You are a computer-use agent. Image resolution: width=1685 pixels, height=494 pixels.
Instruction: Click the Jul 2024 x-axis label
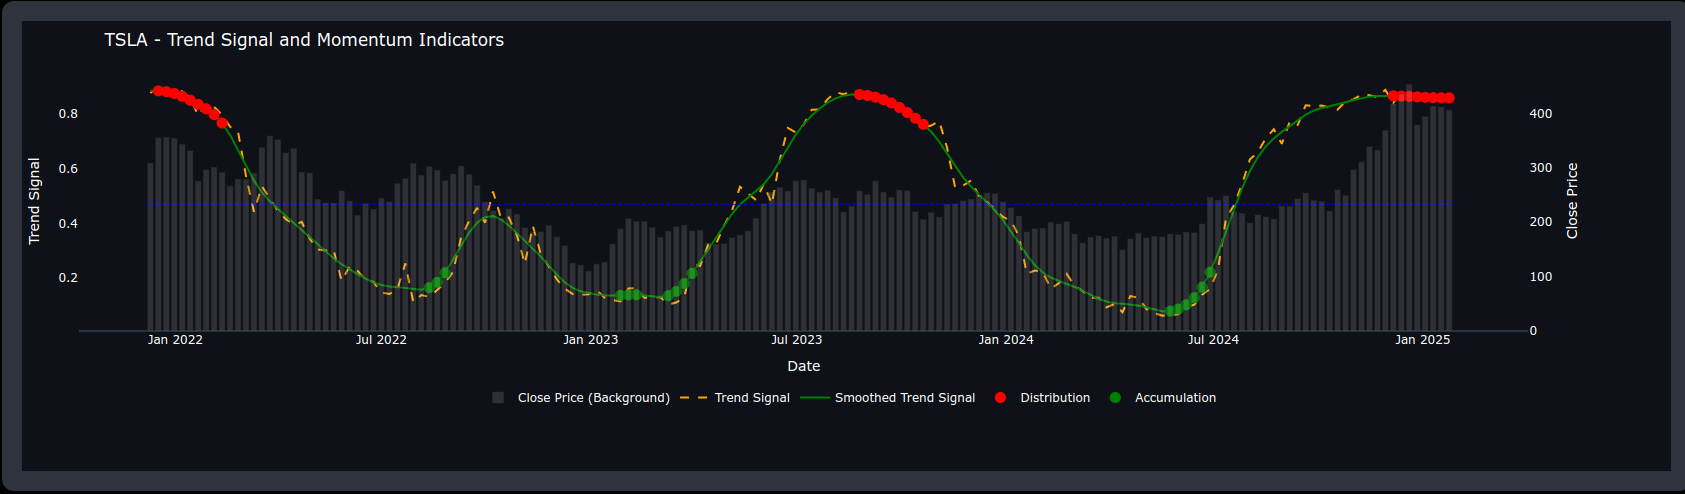pos(1213,340)
